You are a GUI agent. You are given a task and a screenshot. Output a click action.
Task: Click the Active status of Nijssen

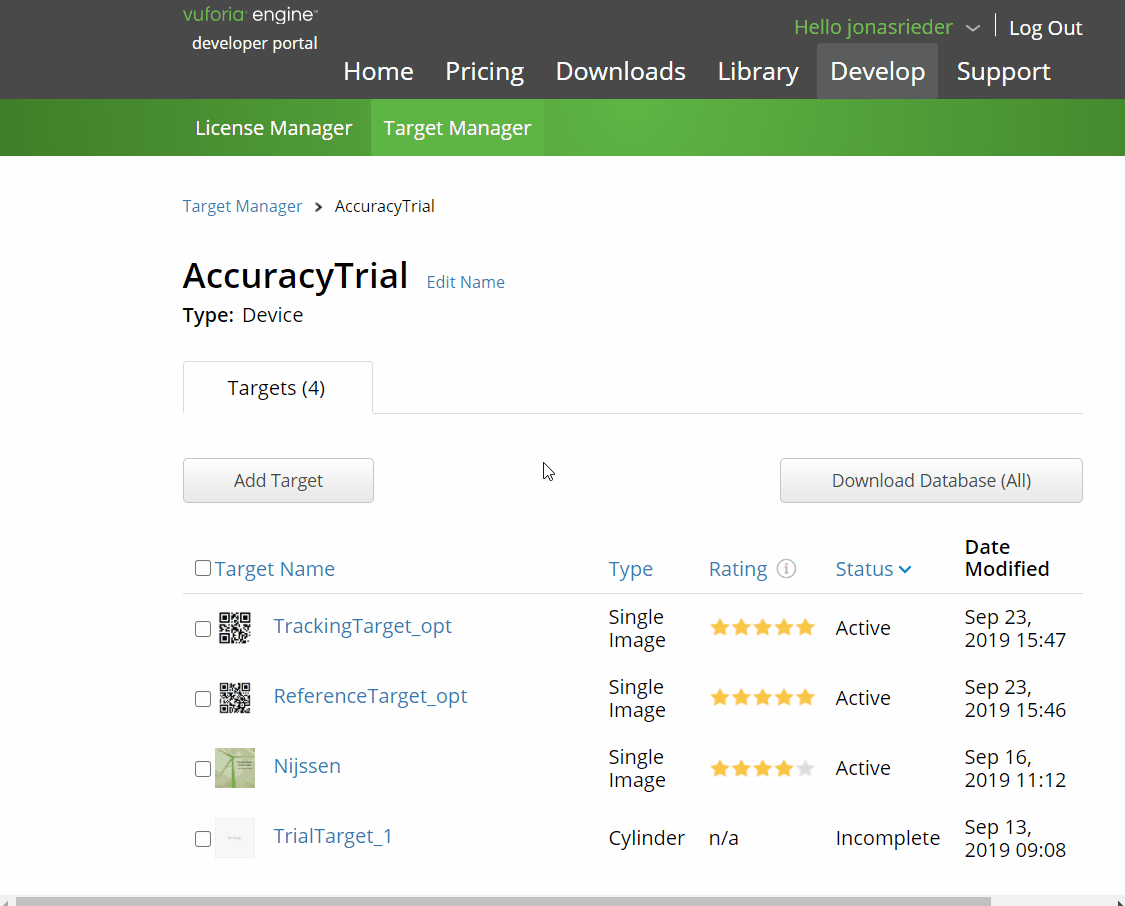click(863, 768)
